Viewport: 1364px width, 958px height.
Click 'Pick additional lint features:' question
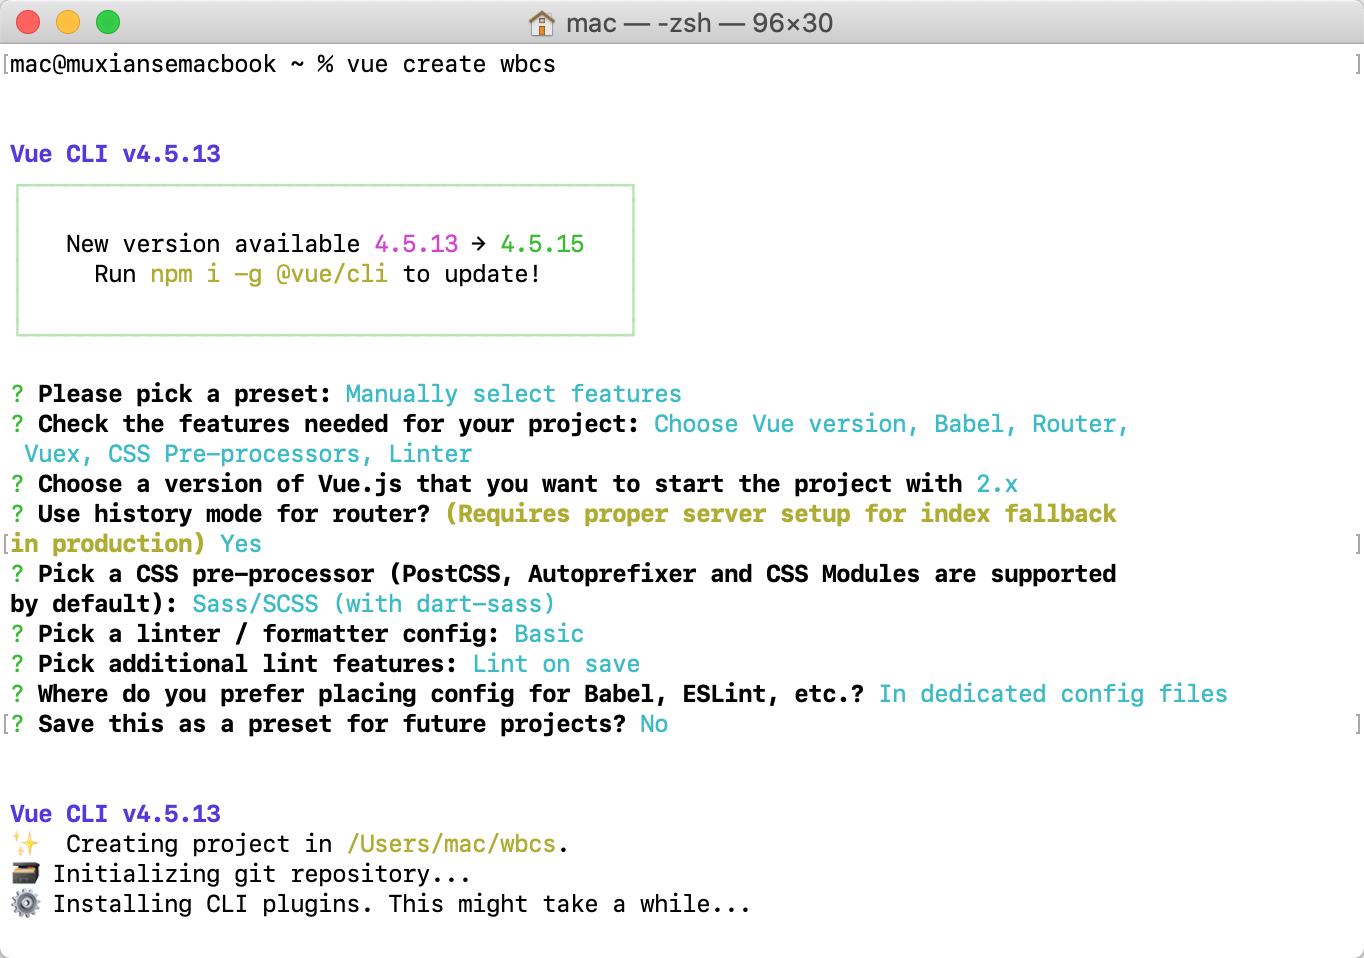click(x=247, y=664)
